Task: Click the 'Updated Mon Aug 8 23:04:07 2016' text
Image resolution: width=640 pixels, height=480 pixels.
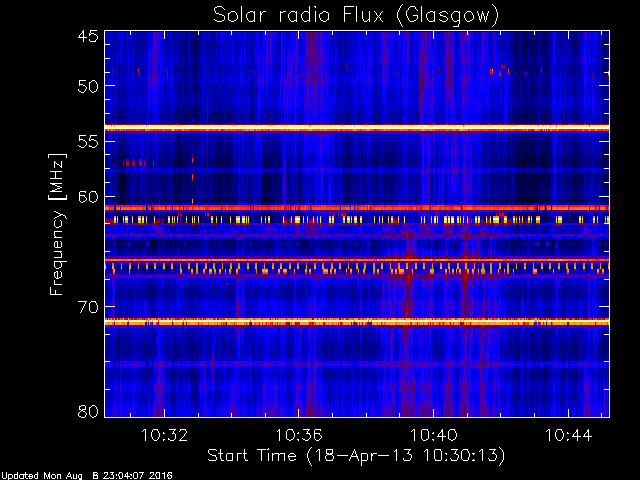Action: pyautogui.click(x=86, y=476)
